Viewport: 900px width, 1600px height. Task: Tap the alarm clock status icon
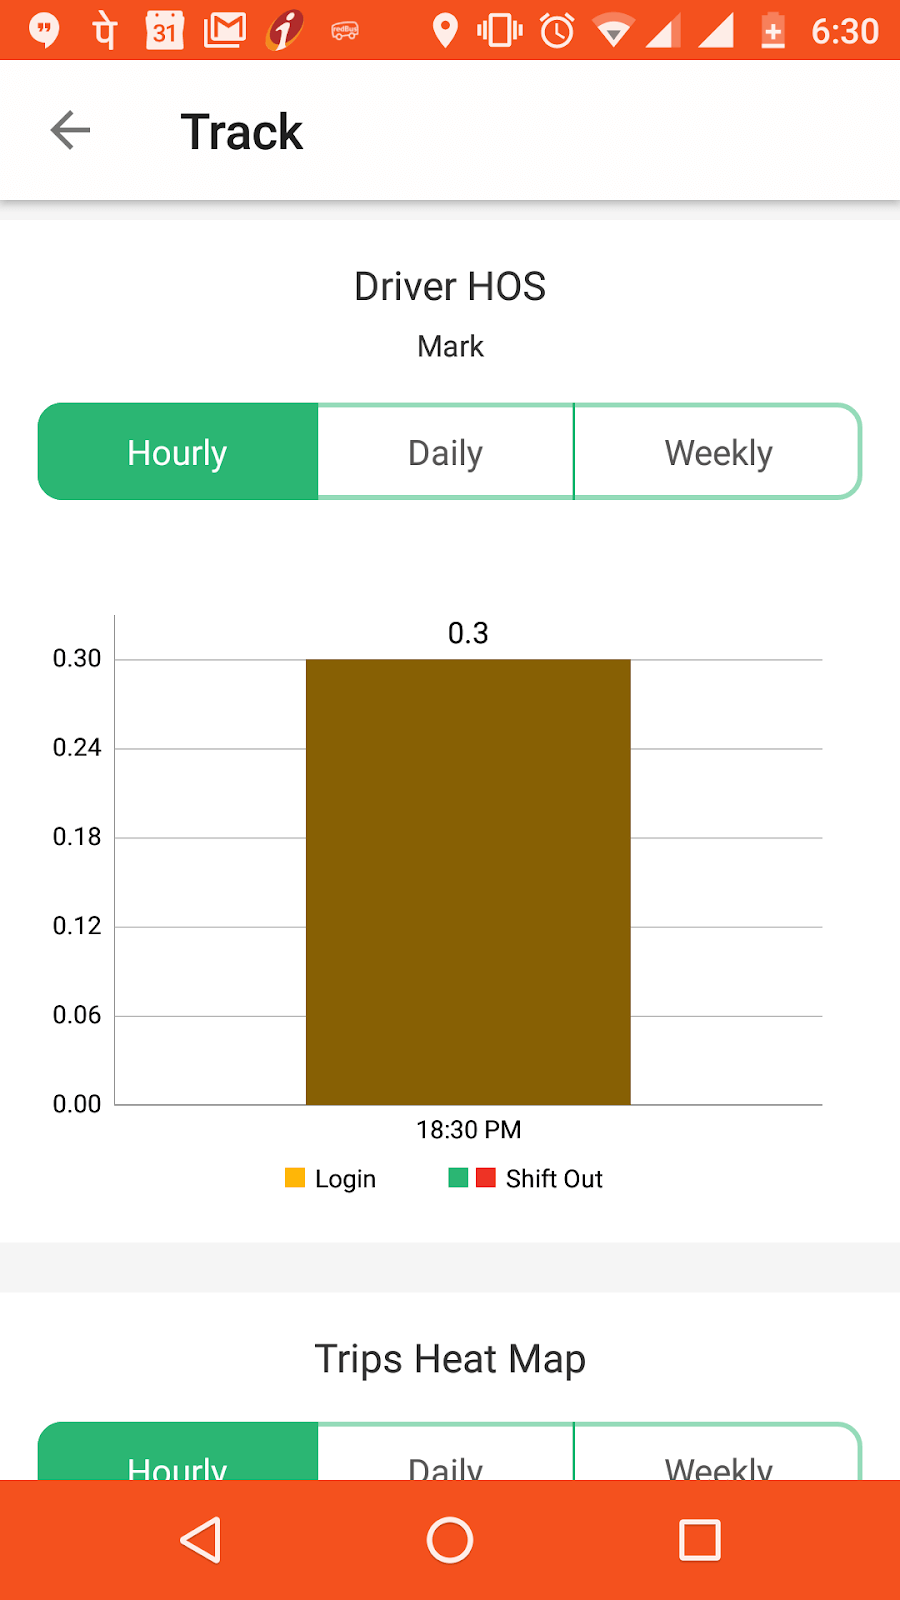(557, 30)
